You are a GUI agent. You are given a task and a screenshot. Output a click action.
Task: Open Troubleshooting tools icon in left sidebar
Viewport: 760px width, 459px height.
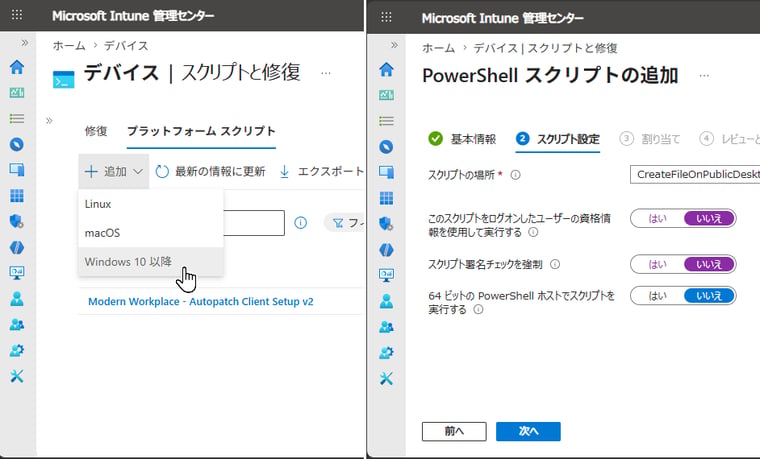tap(17, 376)
